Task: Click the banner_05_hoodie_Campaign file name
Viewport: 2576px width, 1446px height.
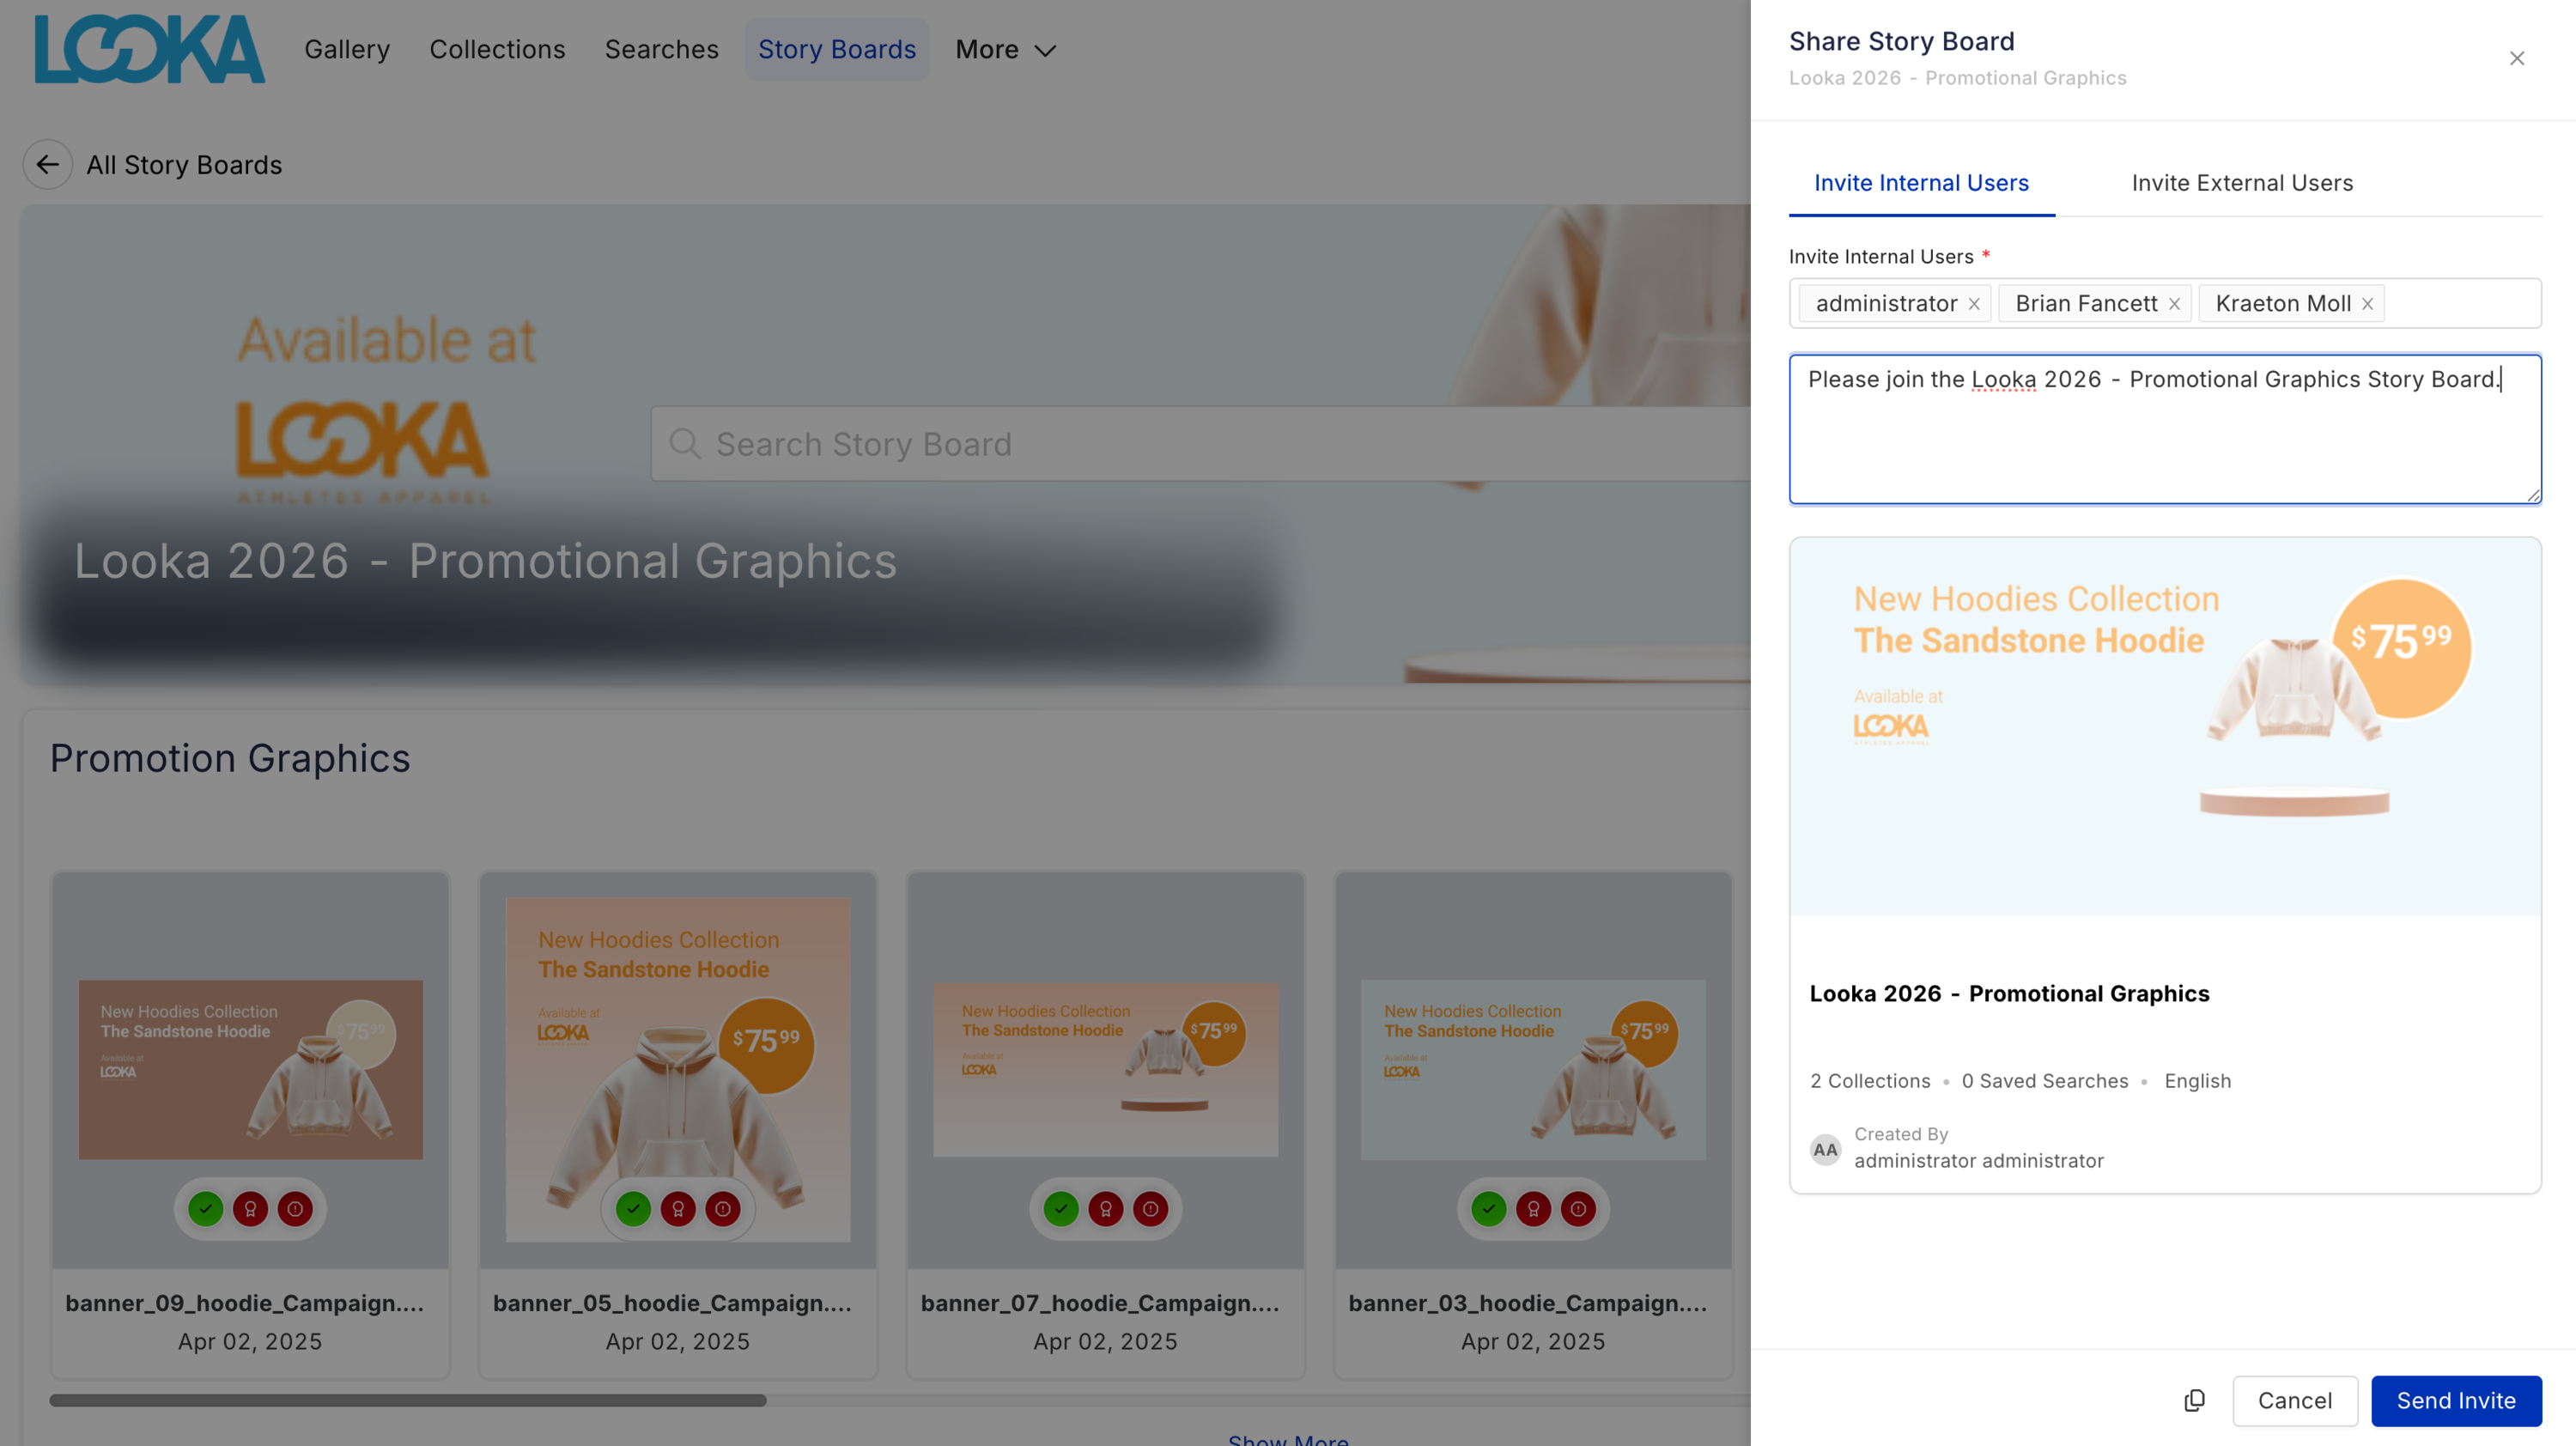Action: 672,1303
